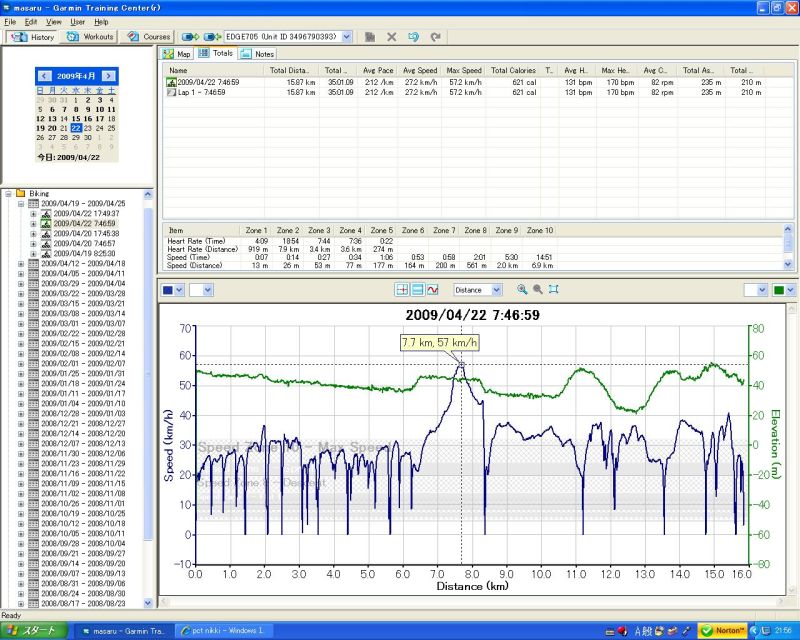800x640 pixels.
Task: Click the delete X toolbar icon
Action: [x=392, y=37]
